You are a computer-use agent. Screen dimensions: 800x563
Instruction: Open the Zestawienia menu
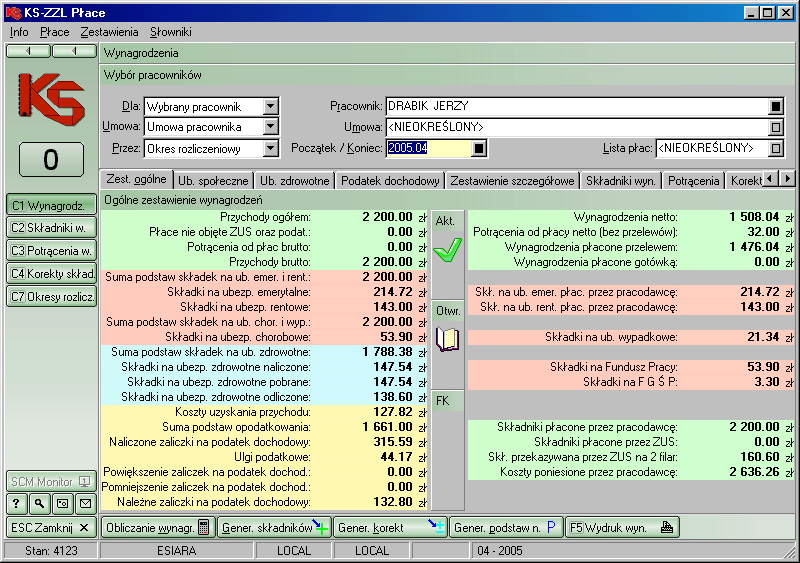click(109, 32)
